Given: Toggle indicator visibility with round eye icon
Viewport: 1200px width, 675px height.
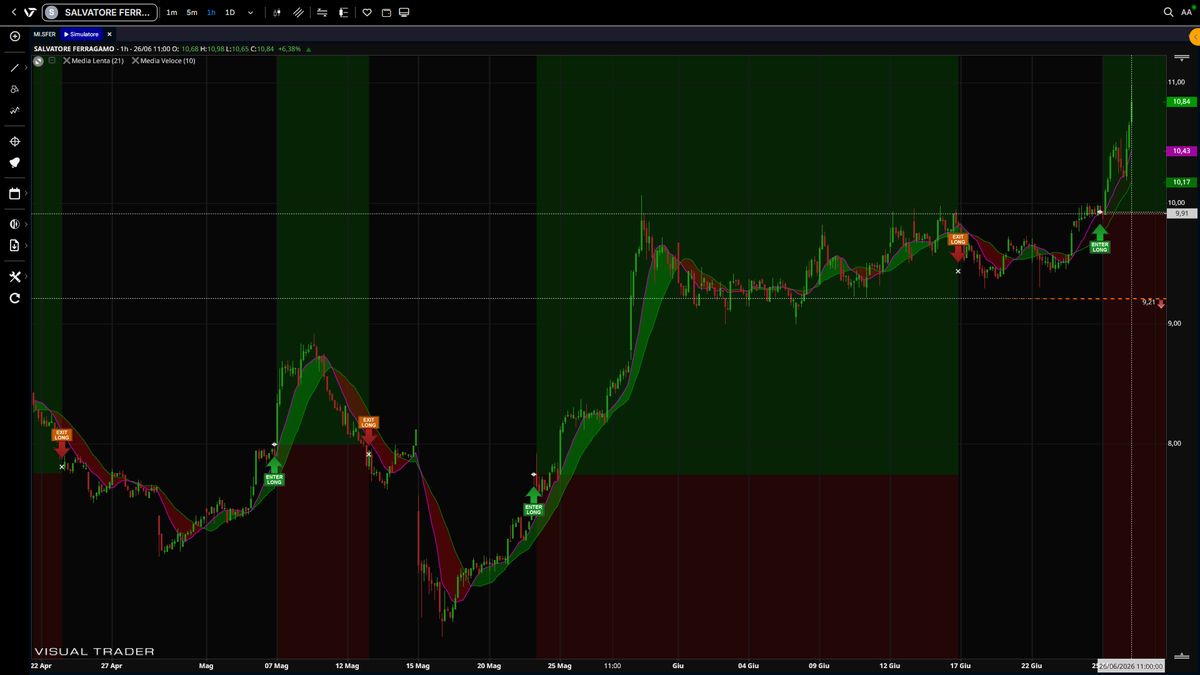Looking at the screenshot, I should coord(38,60).
